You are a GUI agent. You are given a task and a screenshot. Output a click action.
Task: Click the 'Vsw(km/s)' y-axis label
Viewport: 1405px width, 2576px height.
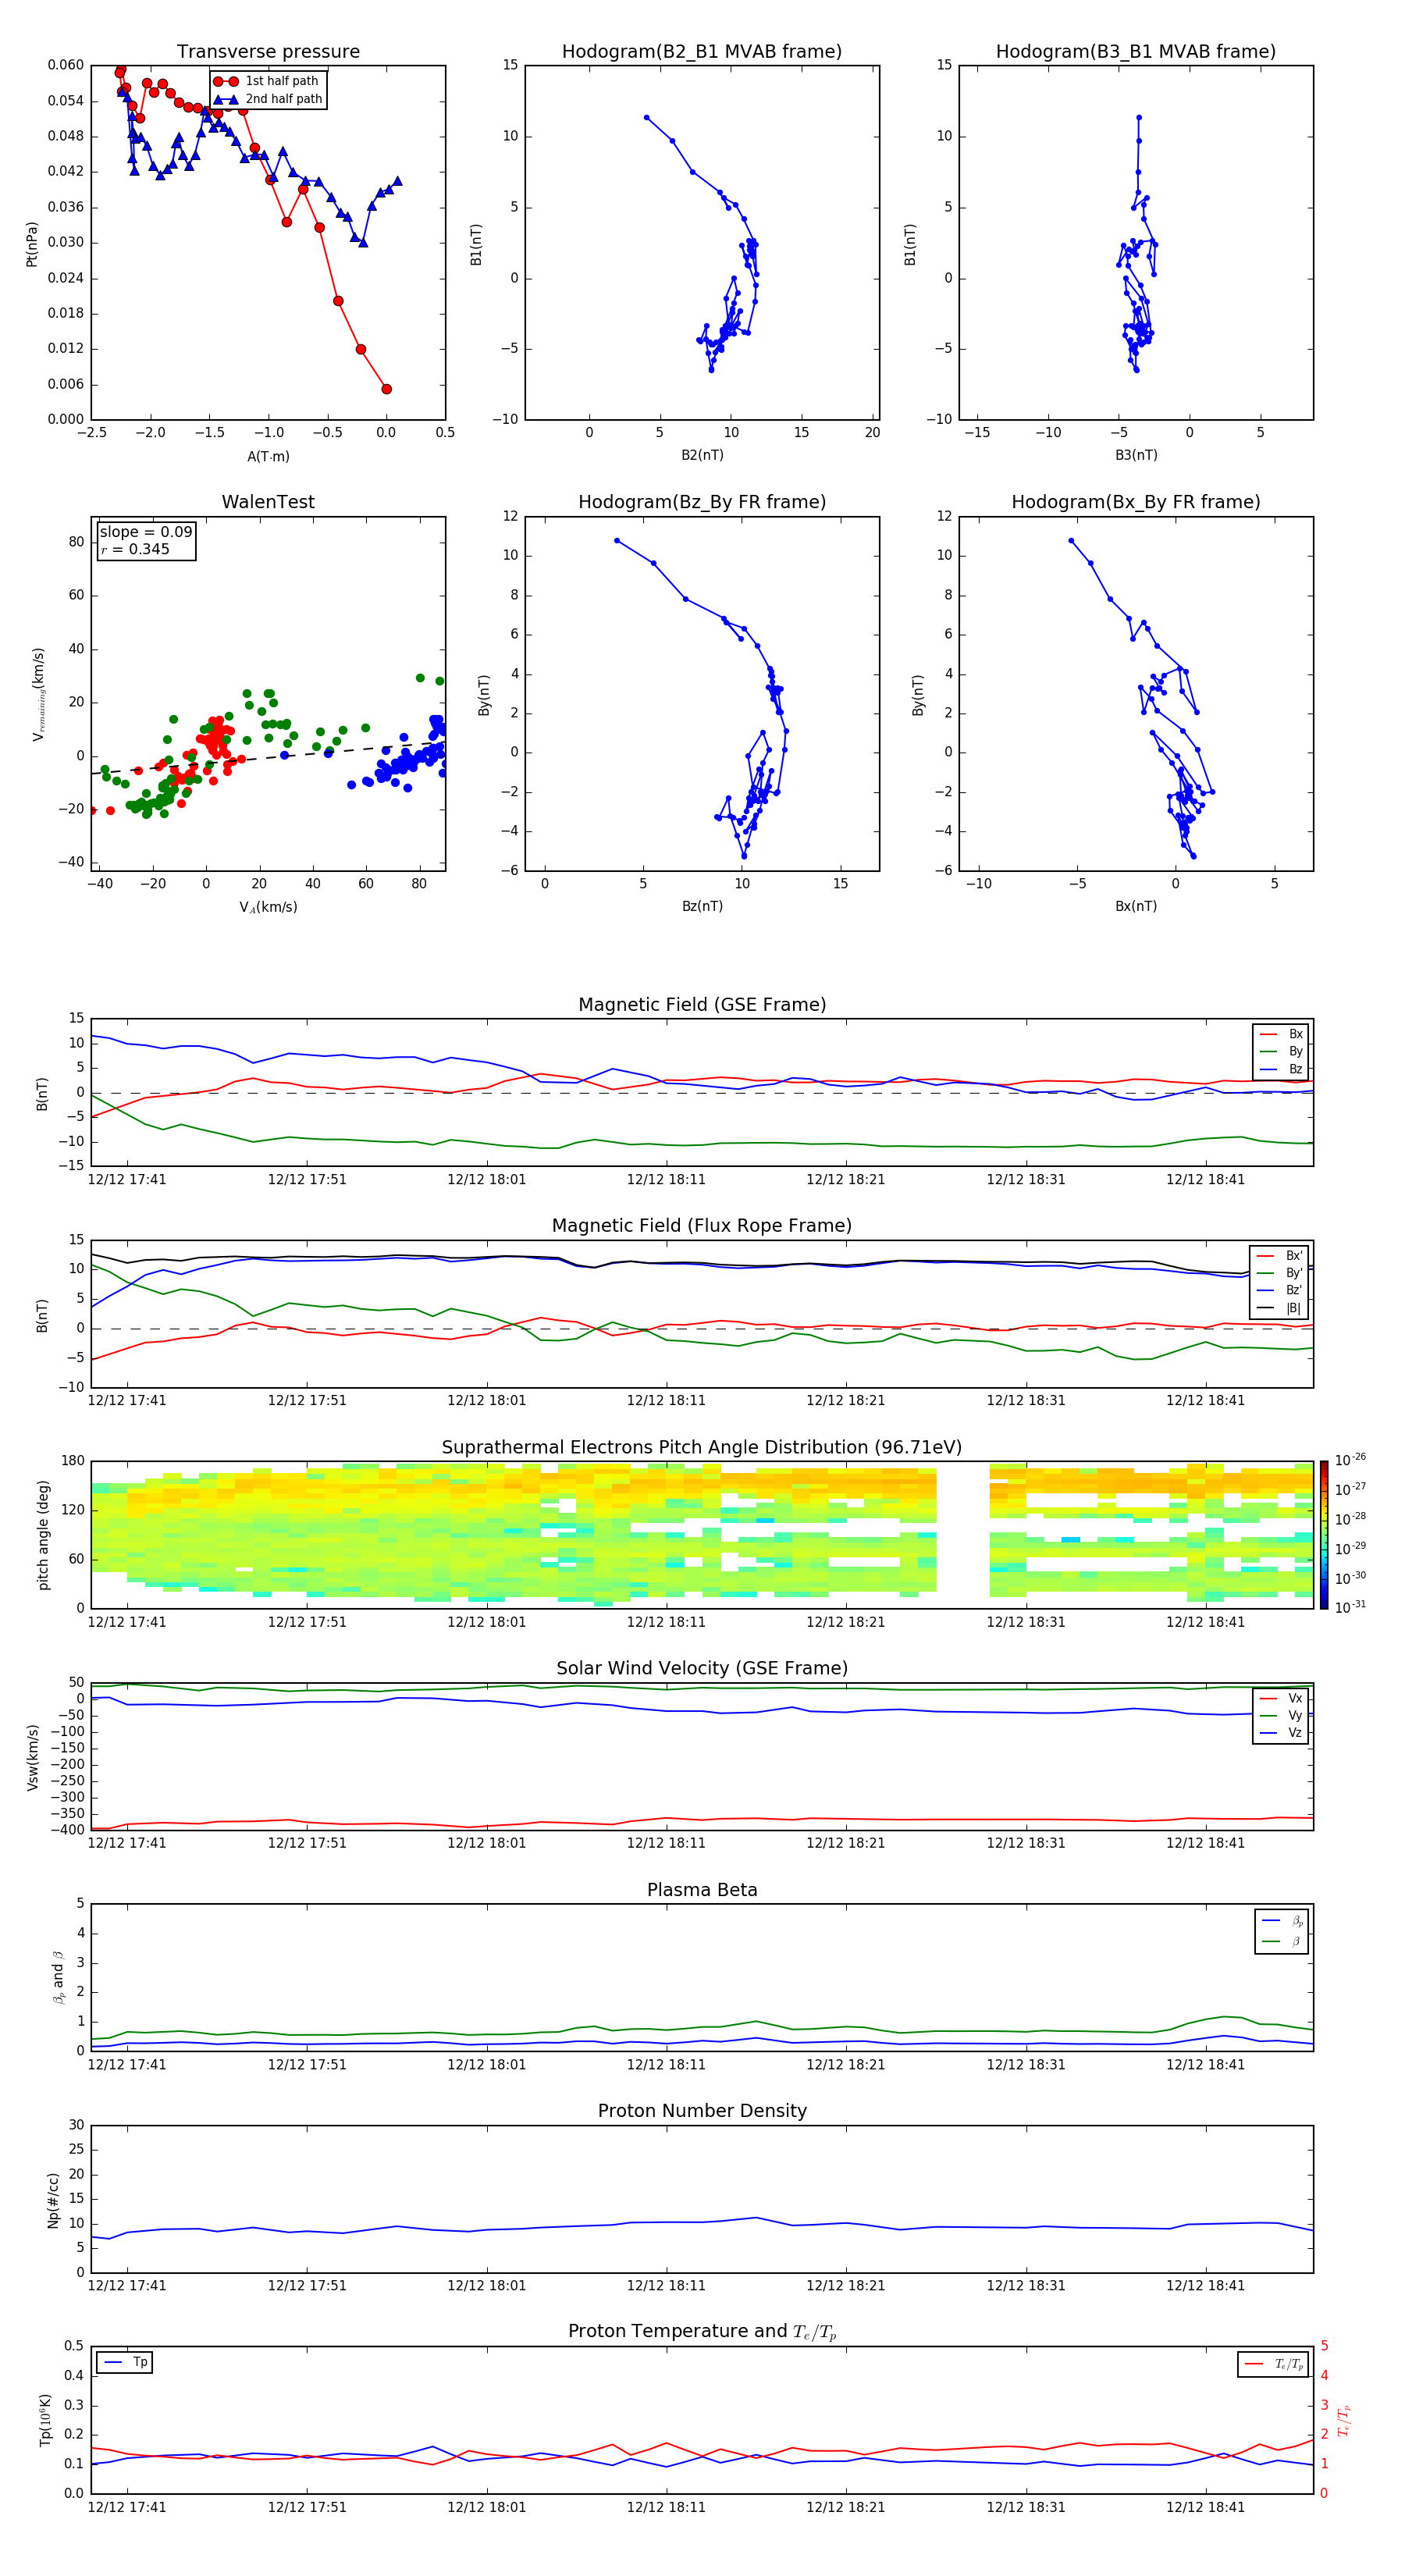click(x=32, y=1756)
